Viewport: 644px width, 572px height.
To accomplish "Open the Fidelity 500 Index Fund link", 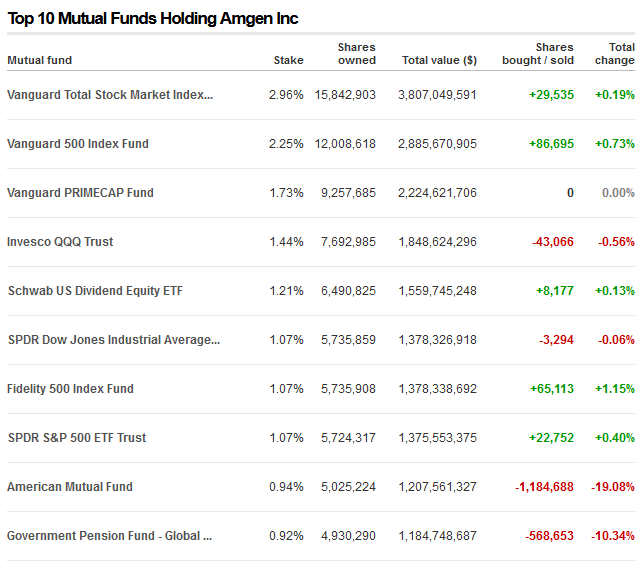I will 71,389.
